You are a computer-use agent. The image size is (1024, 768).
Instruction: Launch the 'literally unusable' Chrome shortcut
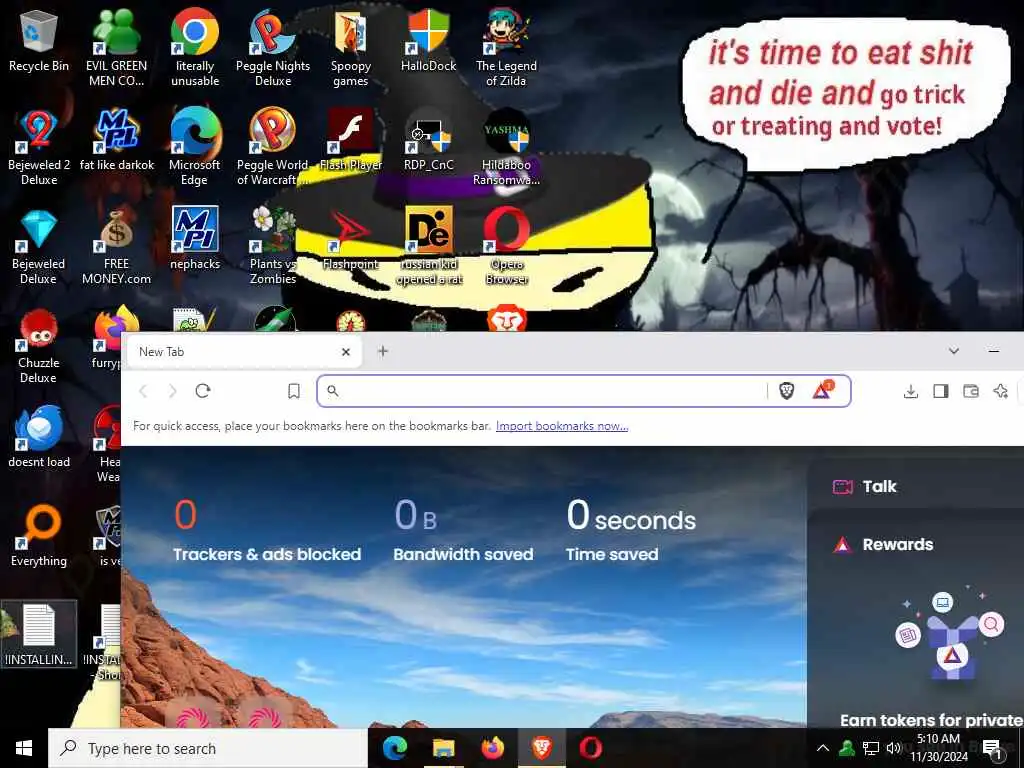[195, 48]
